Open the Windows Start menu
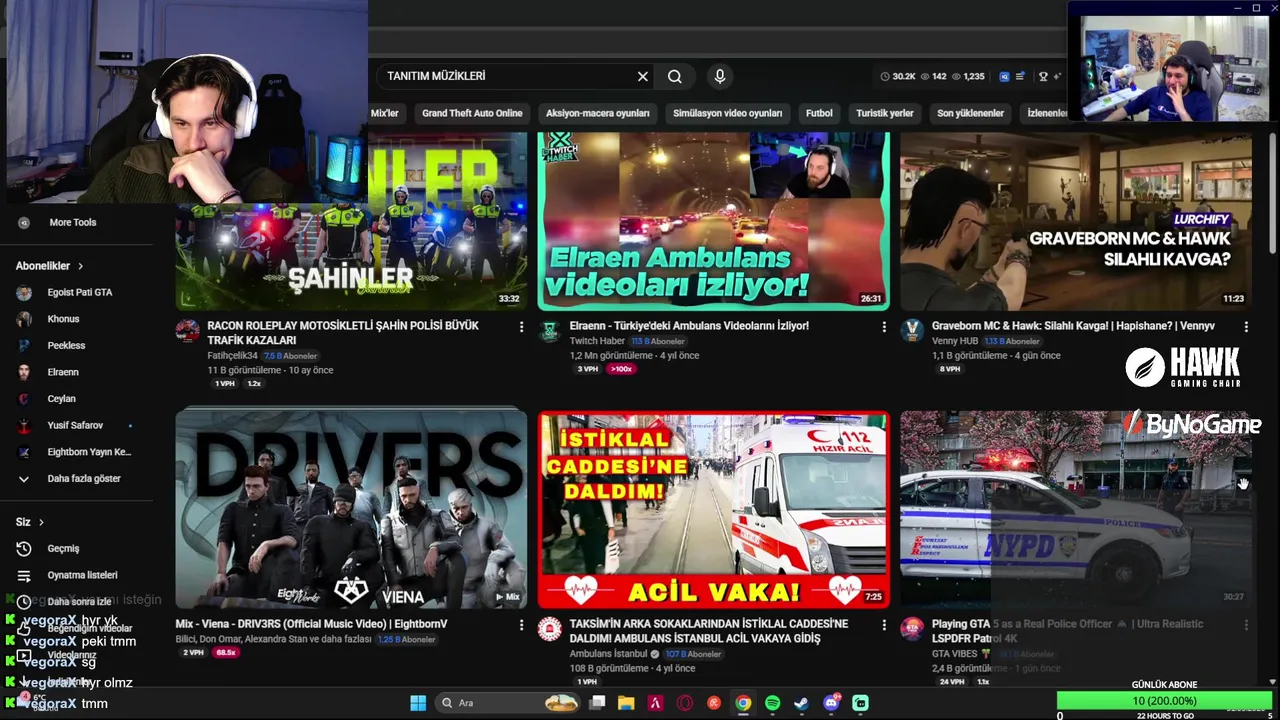The height and width of the screenshot is (720, 1280). [x=418, y=703]
